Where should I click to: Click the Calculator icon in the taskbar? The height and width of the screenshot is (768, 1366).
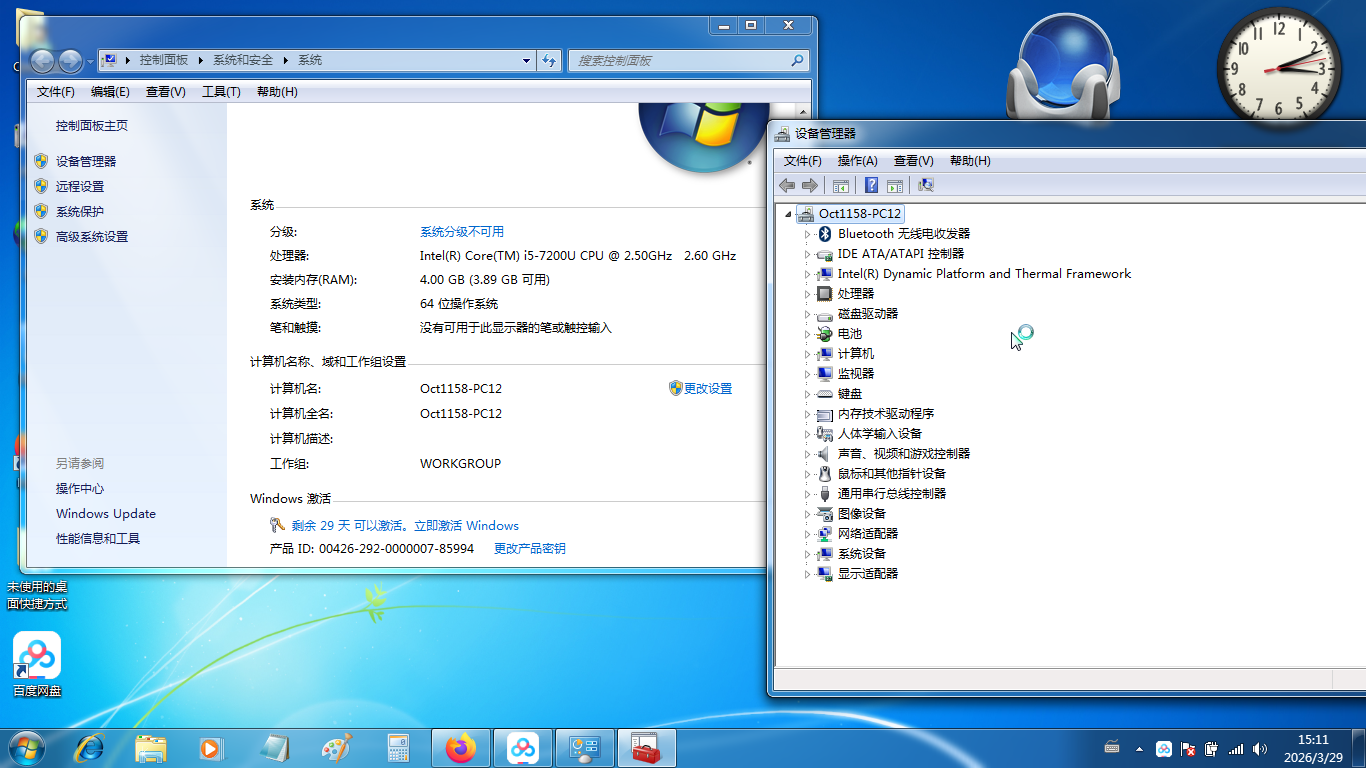(x=399, y=748)
